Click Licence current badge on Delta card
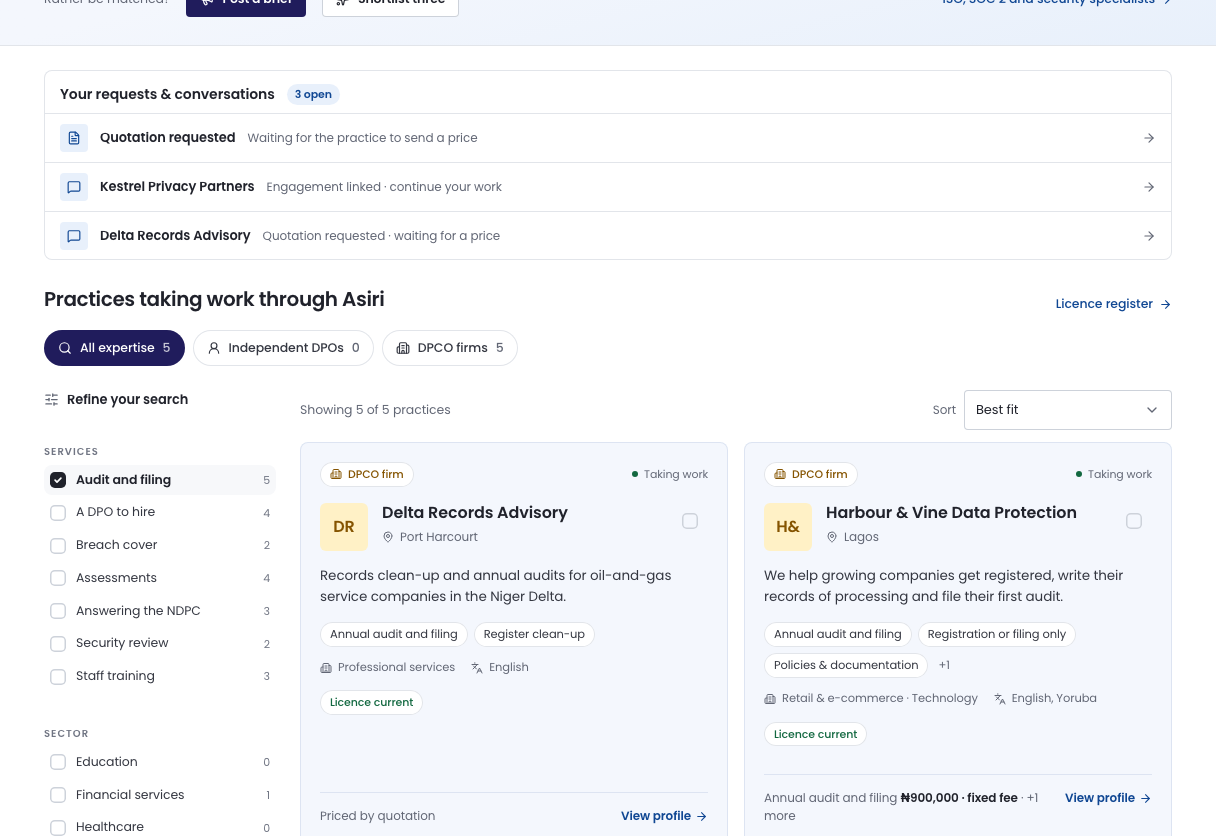1216x836 pixels. click(x=372, y=702)
